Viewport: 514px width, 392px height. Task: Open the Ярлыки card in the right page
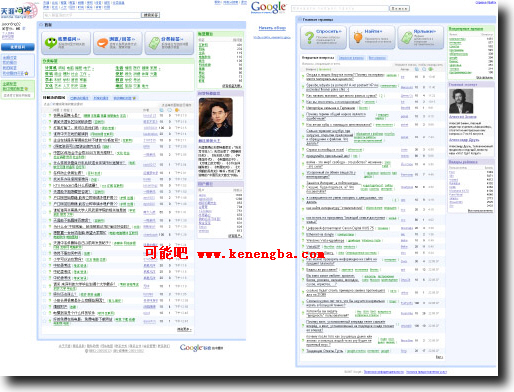[x=421, y=38]
